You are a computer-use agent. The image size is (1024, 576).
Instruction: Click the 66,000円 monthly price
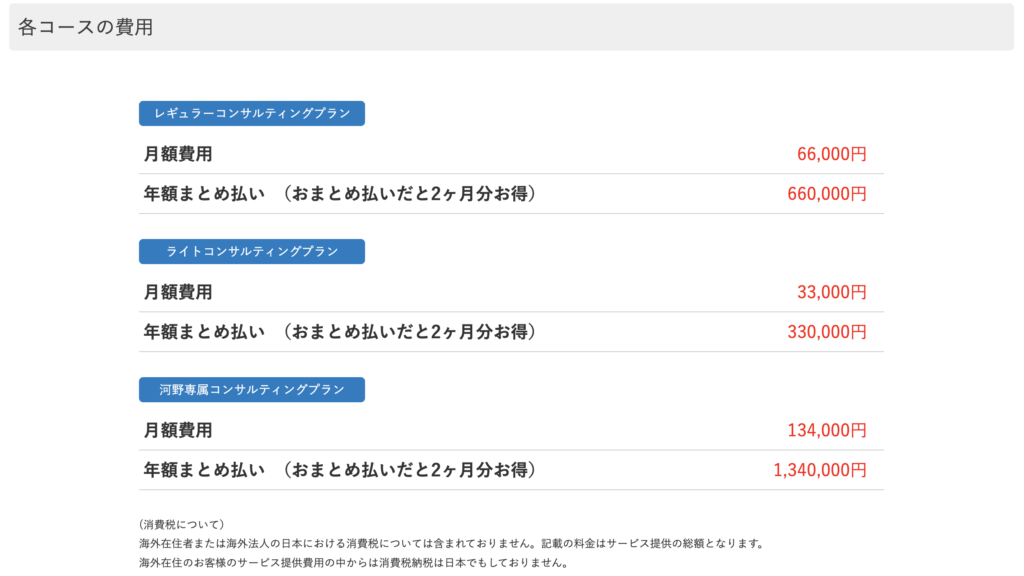831,155
